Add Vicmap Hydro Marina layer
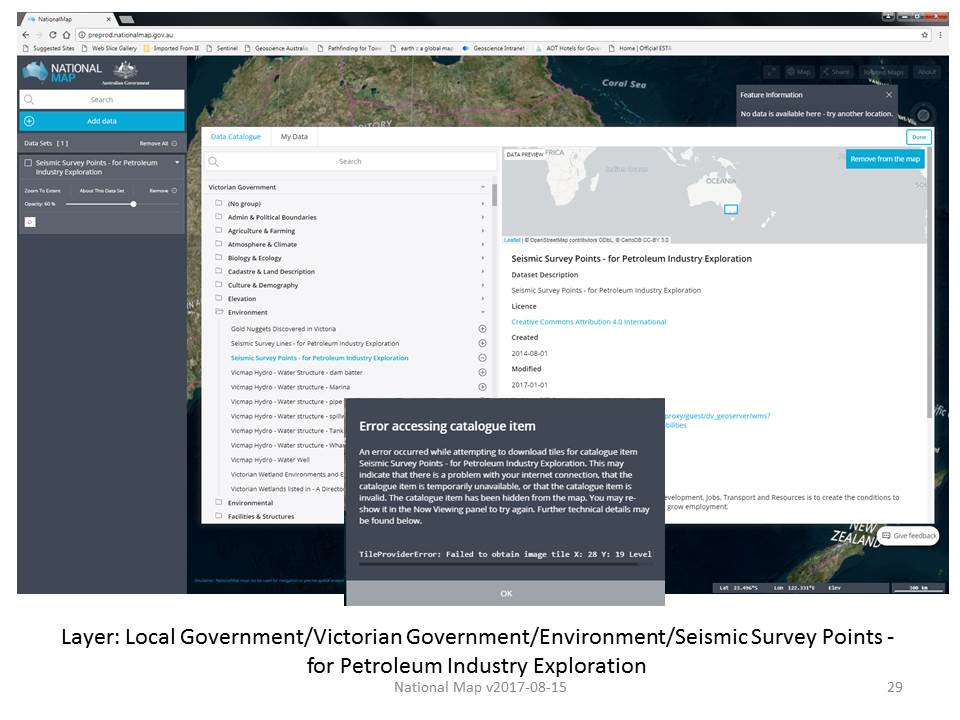The height and width of the screenshot is (720, 960). pyautogui.click(x=482, y=387)
